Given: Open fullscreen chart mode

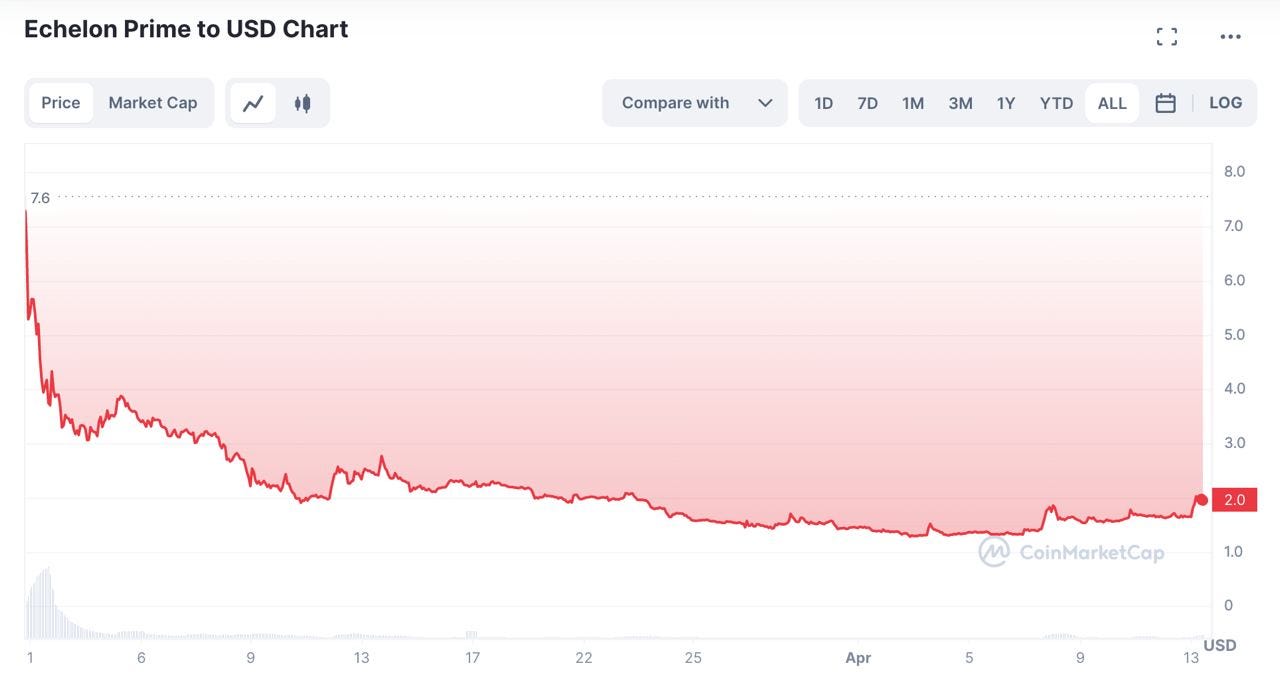Looking at the screenshot, I should [1166, 35].
